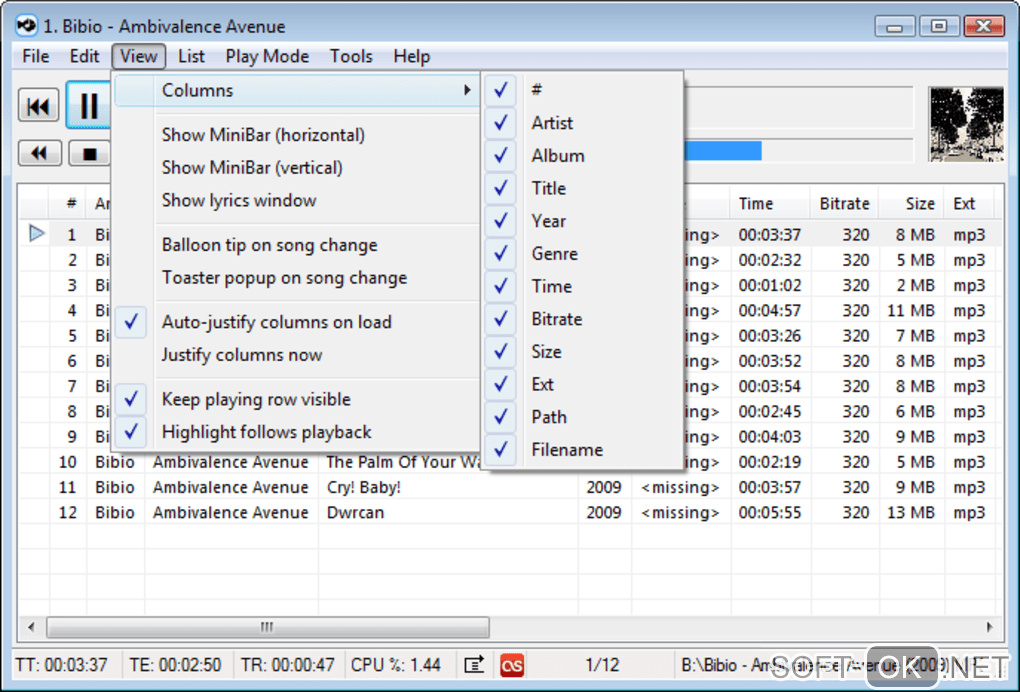
Task: Open the Help menu
Action: click(412, 57)
